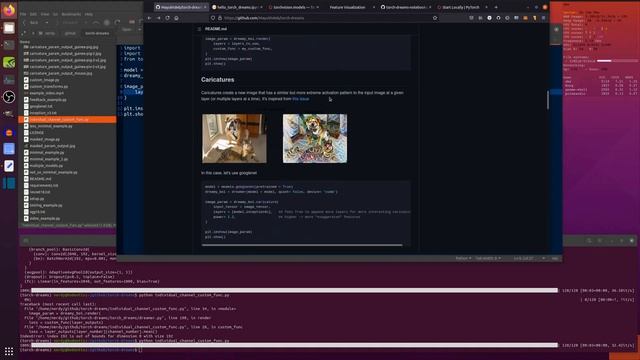The width and height of the screenshot is (640, 360).
Task: Launch the Terminal from the dock
Action: coord(9,45)
